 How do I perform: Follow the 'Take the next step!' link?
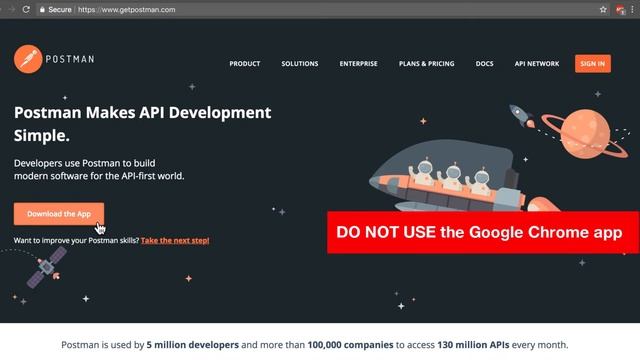coord(175,240)
